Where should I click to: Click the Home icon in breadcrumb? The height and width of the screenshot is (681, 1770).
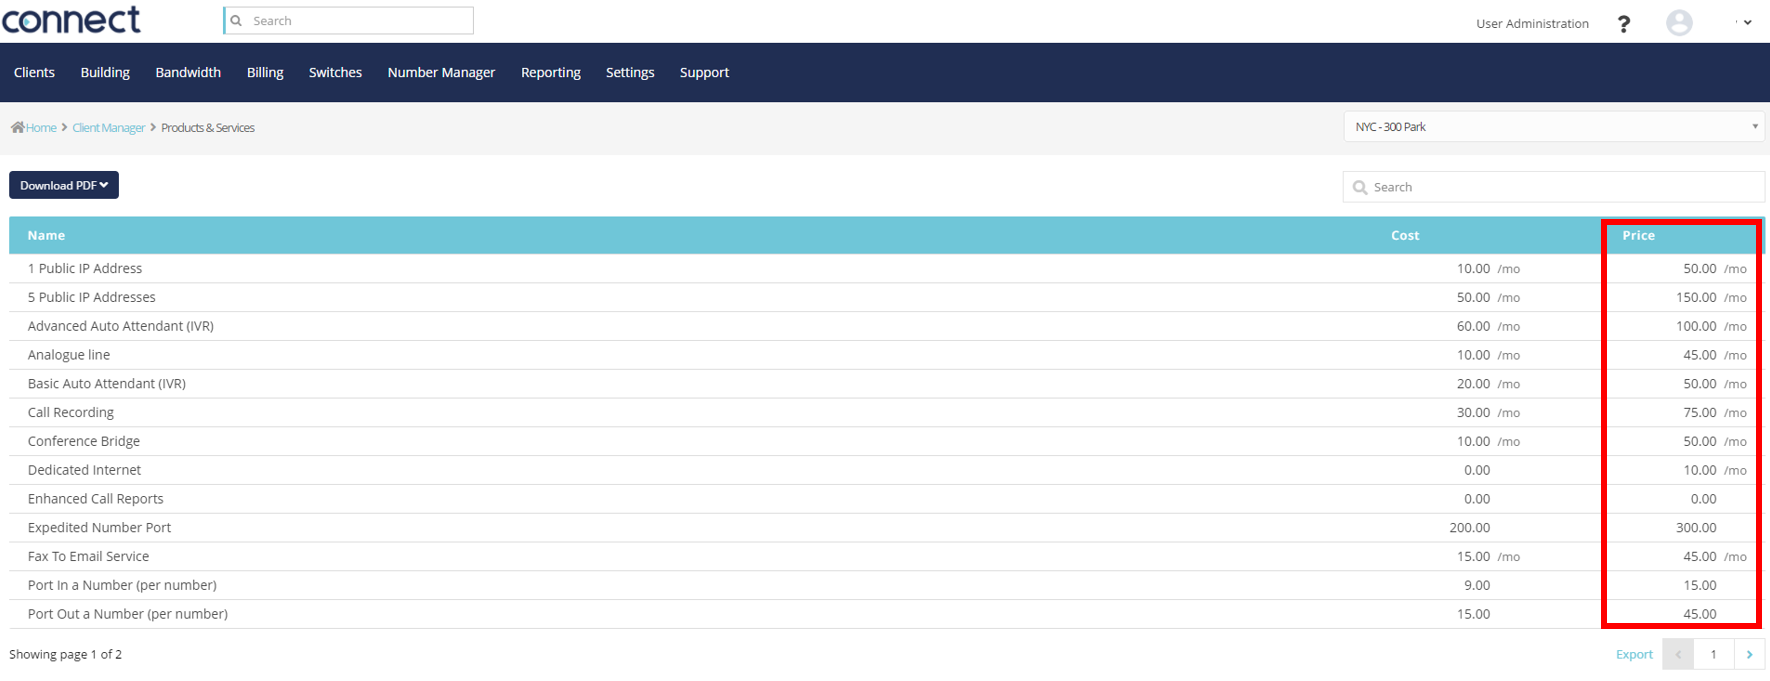18,128
